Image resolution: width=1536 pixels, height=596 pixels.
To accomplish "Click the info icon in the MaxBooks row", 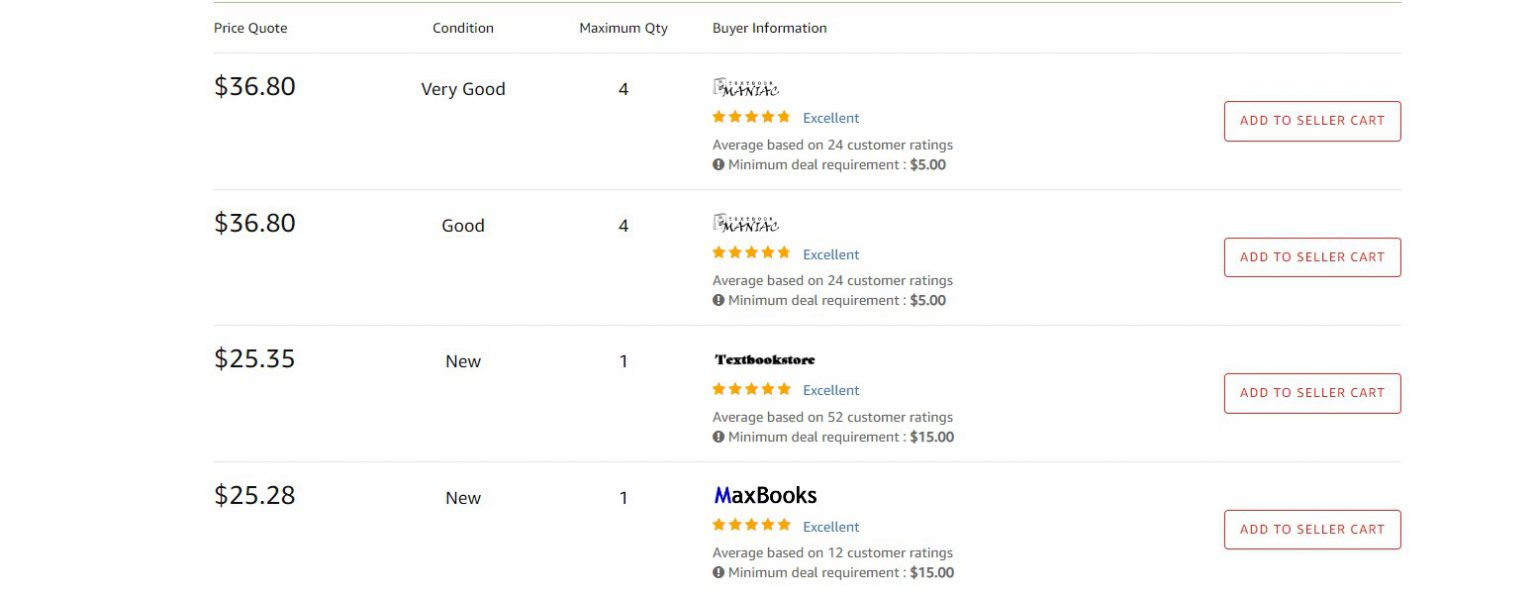I will [x=718, y=572].
